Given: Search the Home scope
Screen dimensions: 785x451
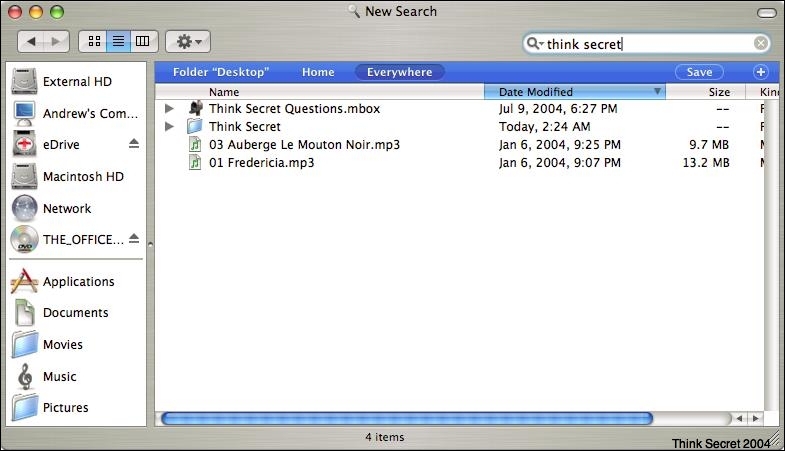Looking at the screenshot, I should (x=318, y=72).
